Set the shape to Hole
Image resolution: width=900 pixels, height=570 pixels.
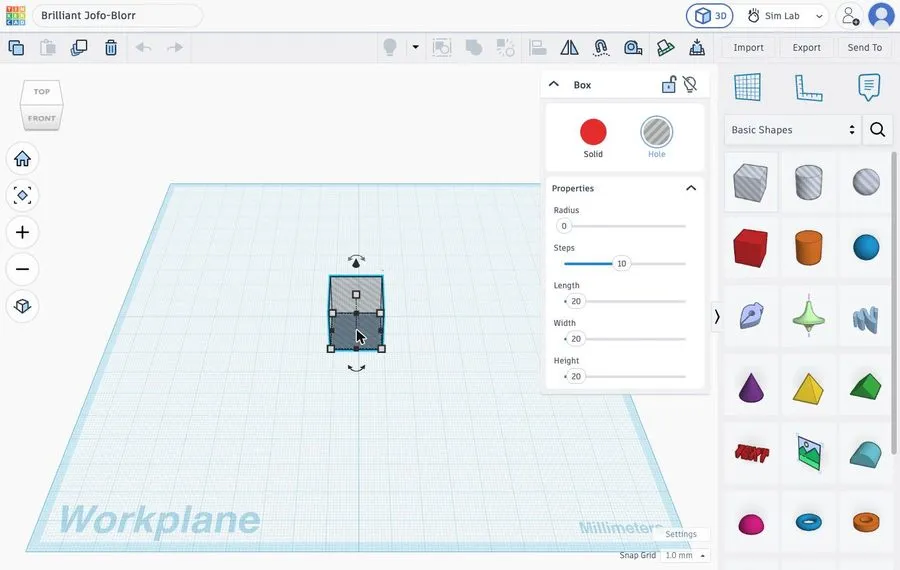[657, 132]
